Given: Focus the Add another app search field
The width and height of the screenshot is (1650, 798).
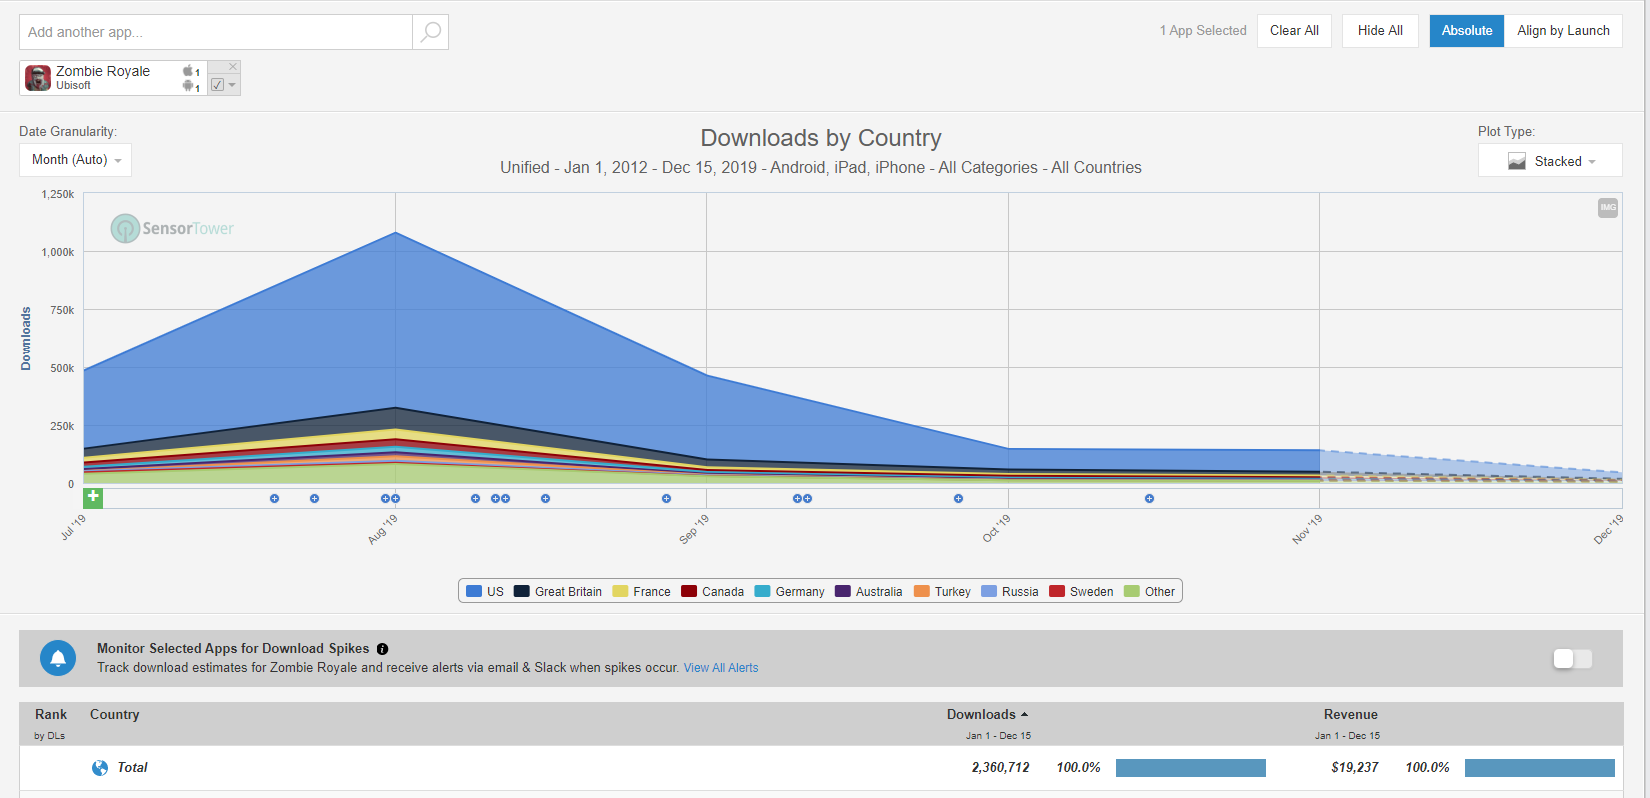Looking at the screenshot, I should pyautogui.click(x=216, y=32).
